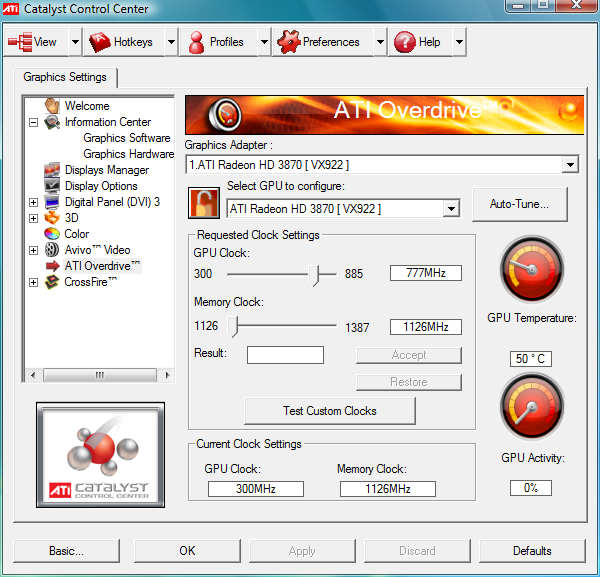Screen dimensions: 600x577
Task: Open the Graphics Adapter dropdown
Action: tap(570, 165)
